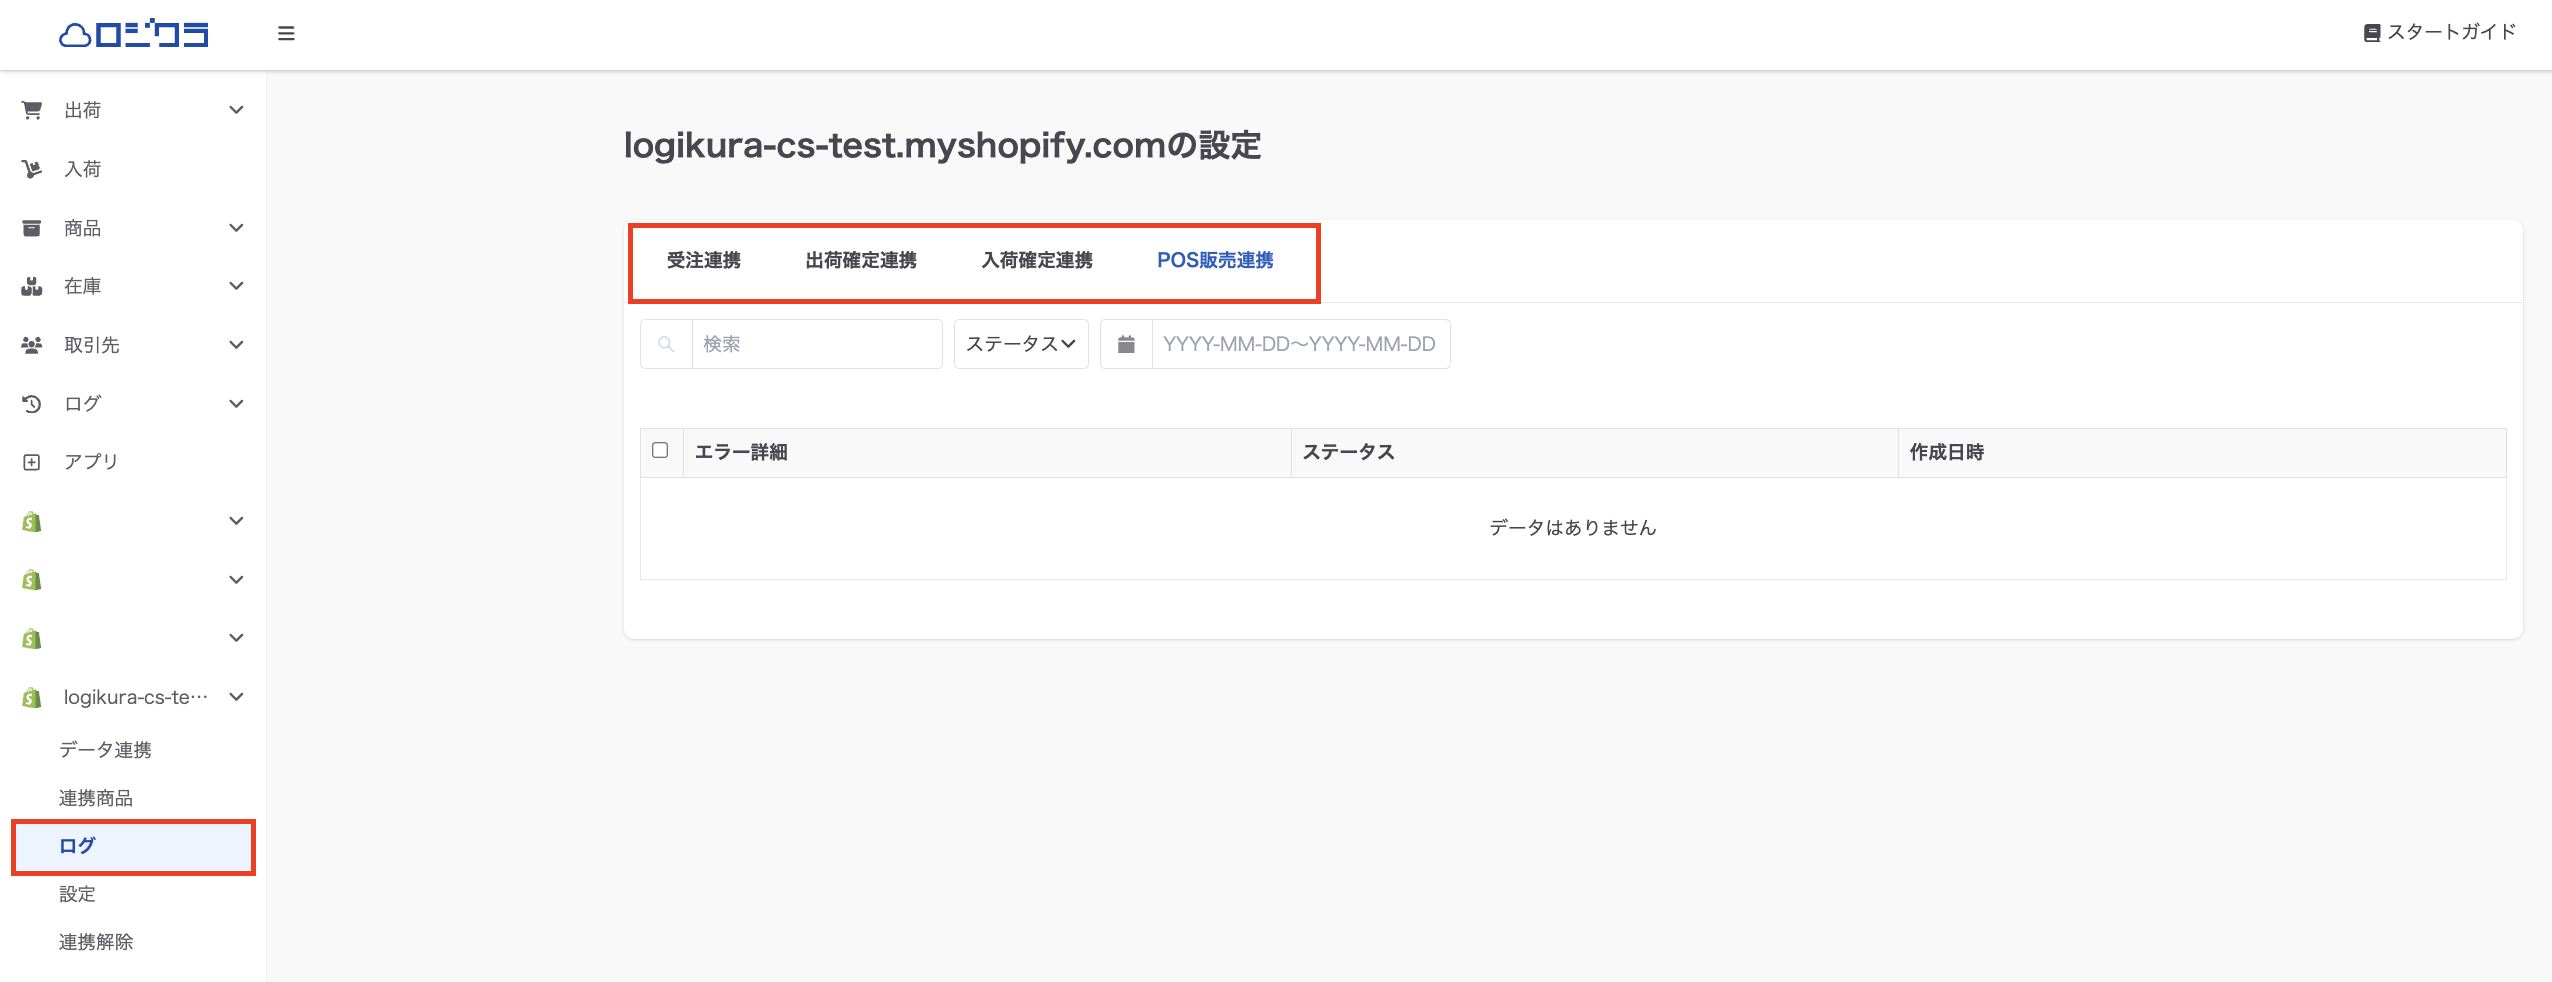Select the 入荷確定連携 tab

coord(1037,261)
